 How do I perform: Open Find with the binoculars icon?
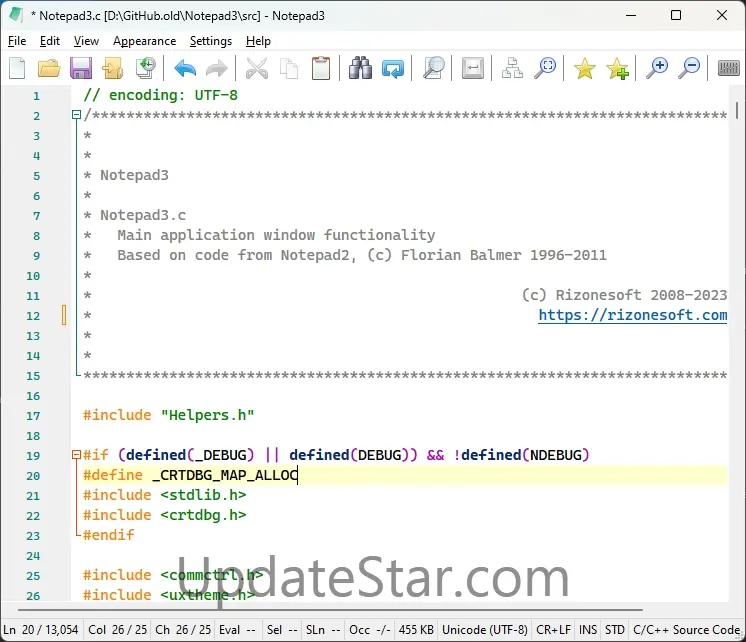coord(360,68)
